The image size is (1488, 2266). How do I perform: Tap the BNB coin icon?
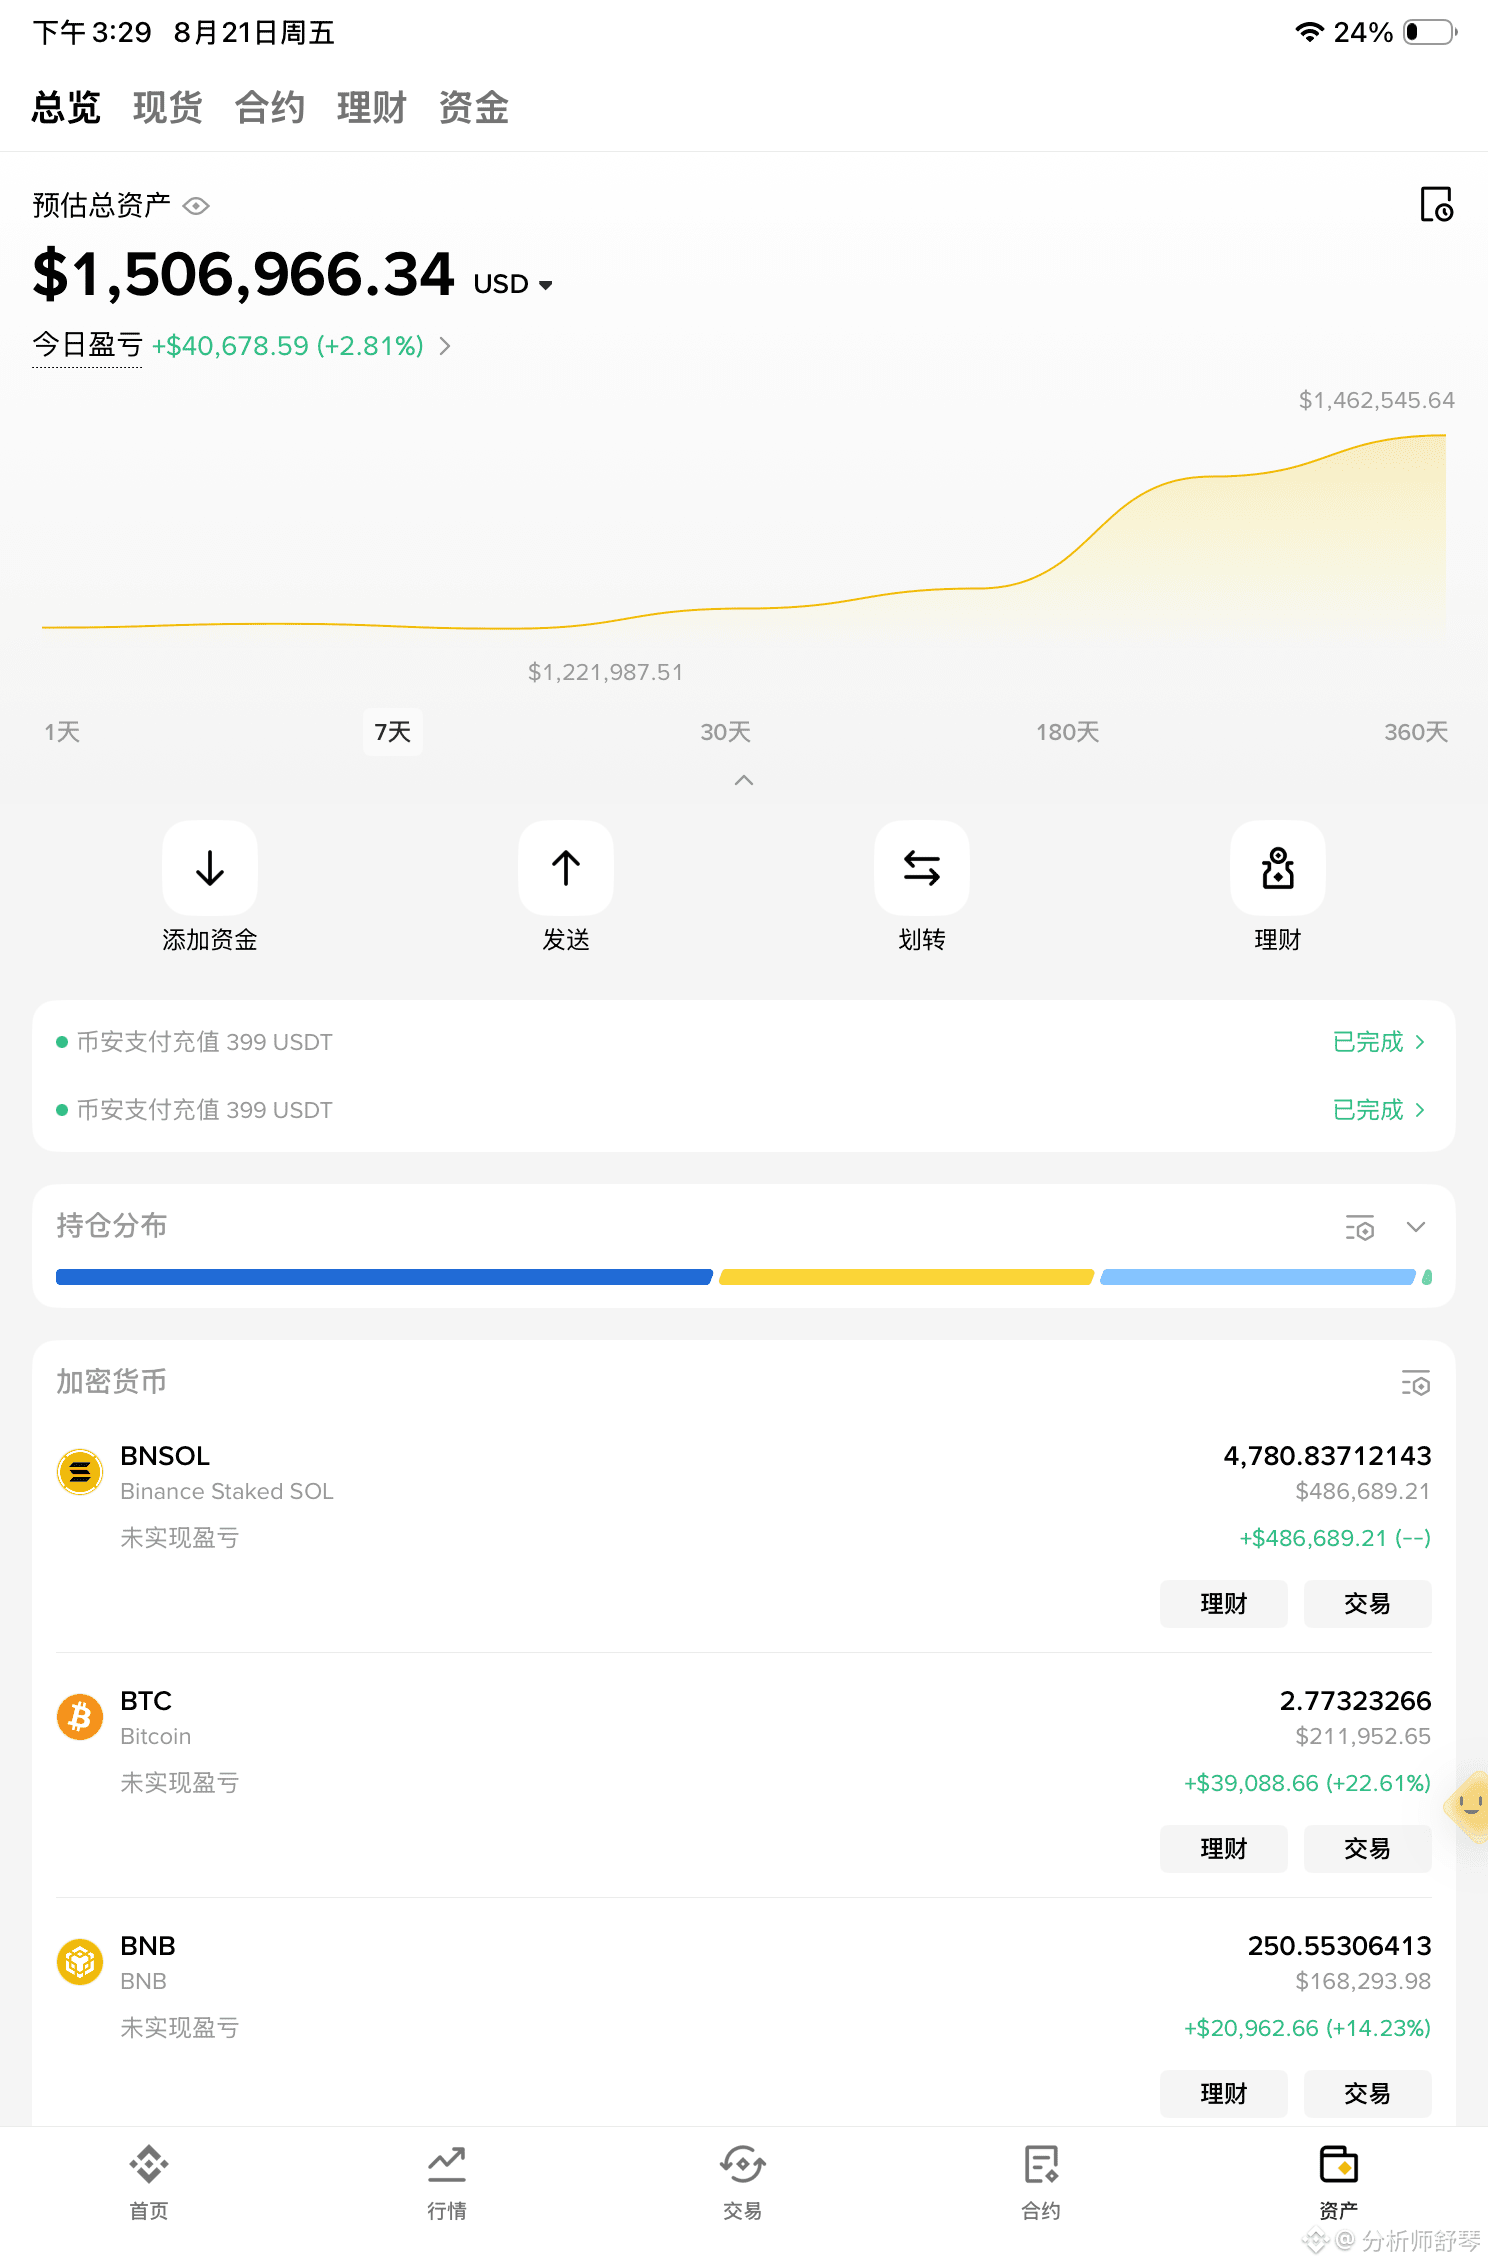[80, 1962]
